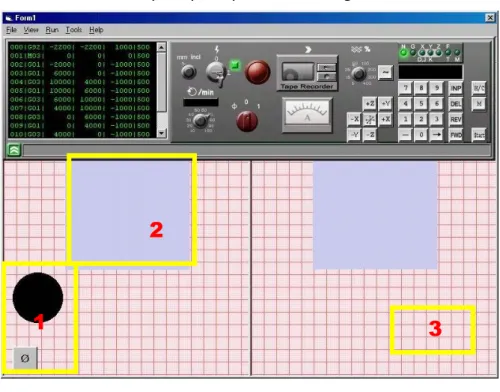This screenshot has height=392, width=500.
Task: Jog the axis with +X key
Action: click(385, 119)
